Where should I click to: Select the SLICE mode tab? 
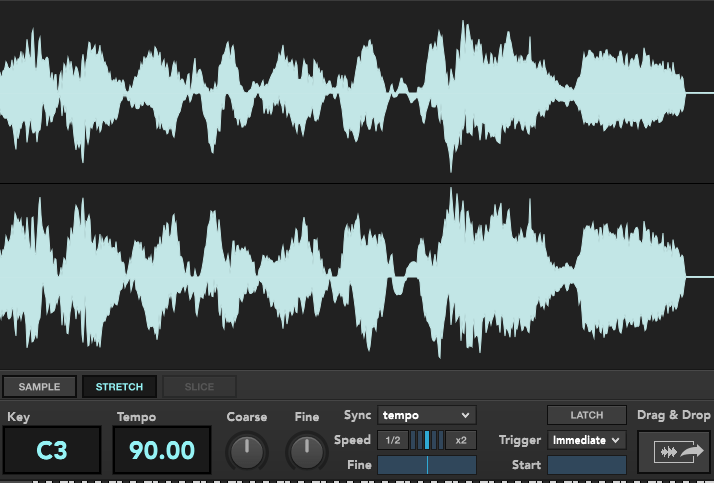click(199, 387)
